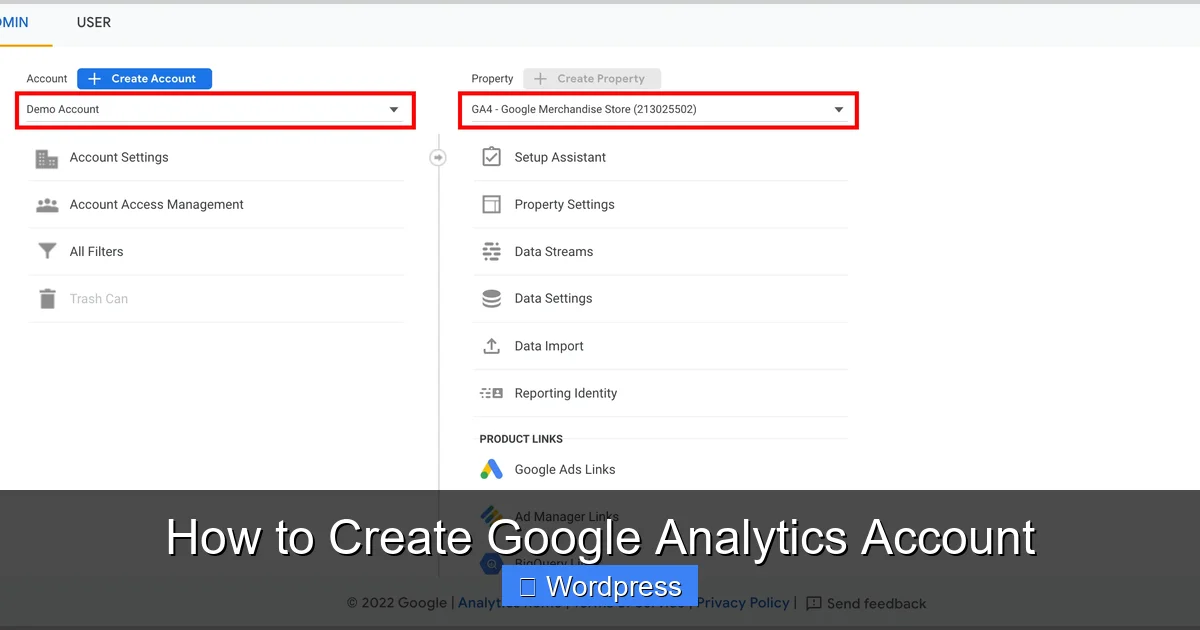Open Reporting Identity settings

565,392
